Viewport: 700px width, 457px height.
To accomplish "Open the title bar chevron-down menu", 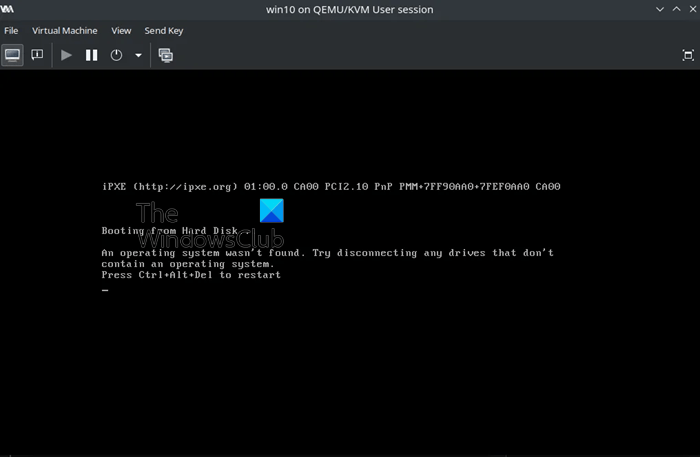I will click(x=660, y=9).
